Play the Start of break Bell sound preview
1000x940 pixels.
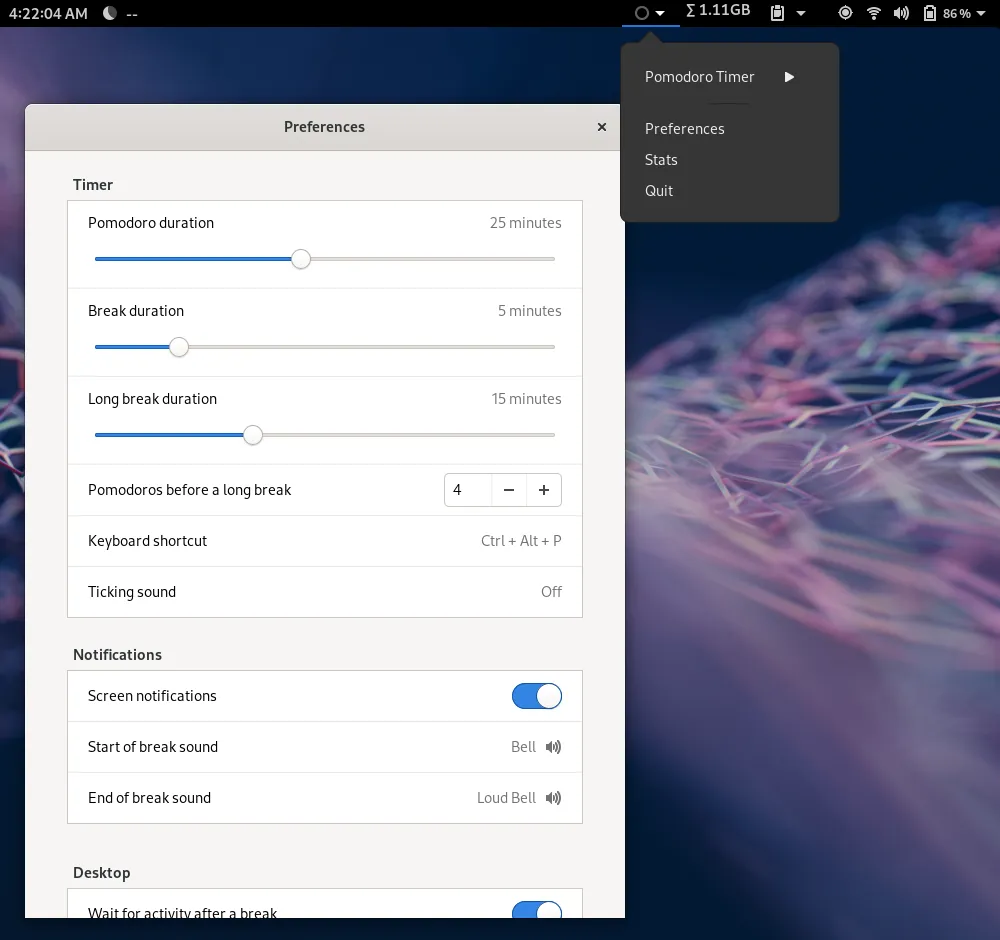[553, 747]
